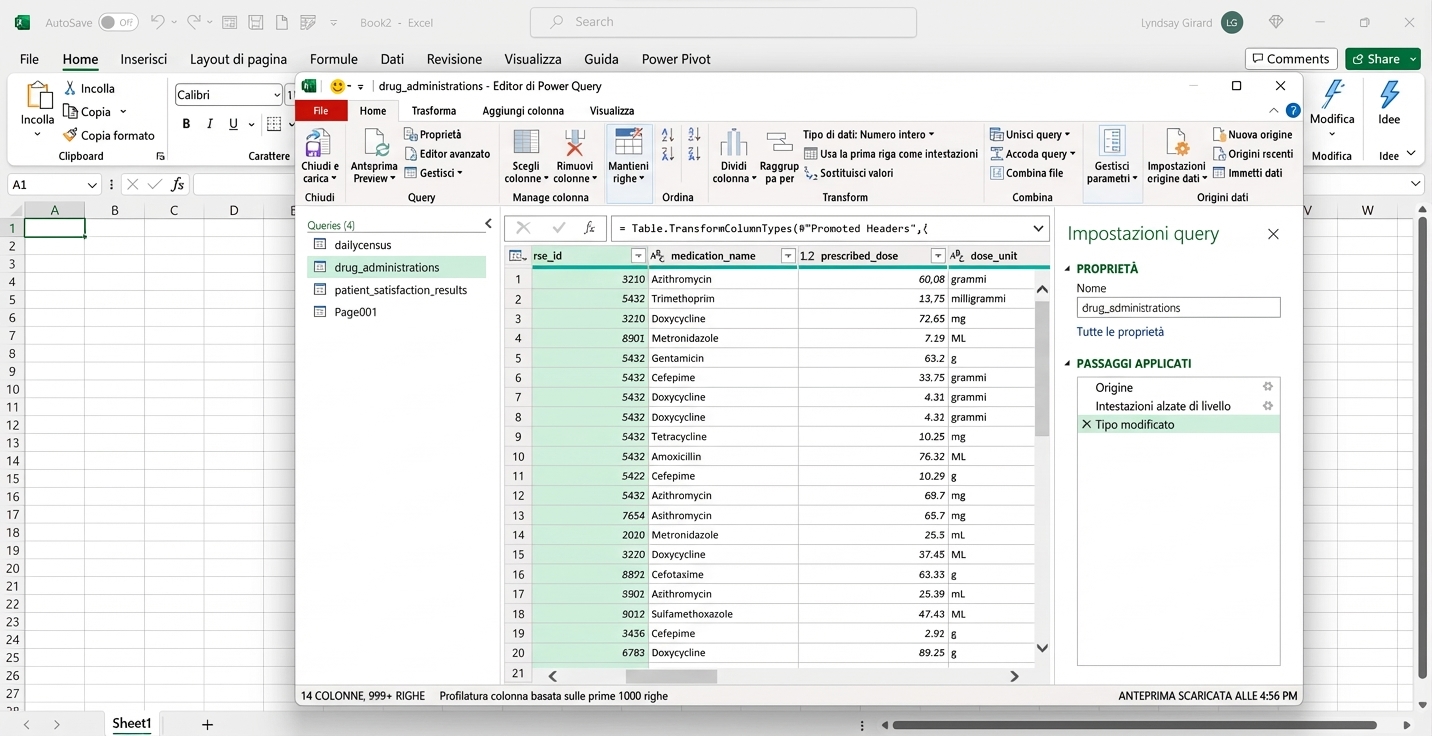
Task: Open the Tipo di dati dropdown
Action: click(932, 134)
